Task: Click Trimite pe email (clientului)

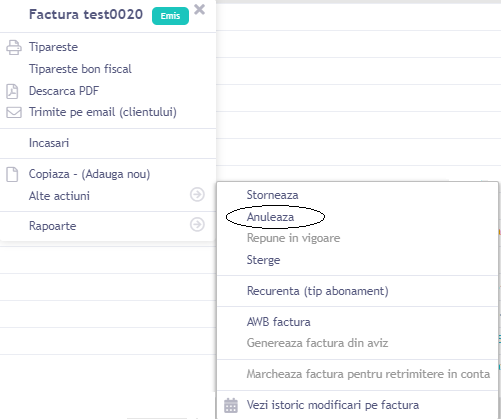Action: (x=103, y=112)
